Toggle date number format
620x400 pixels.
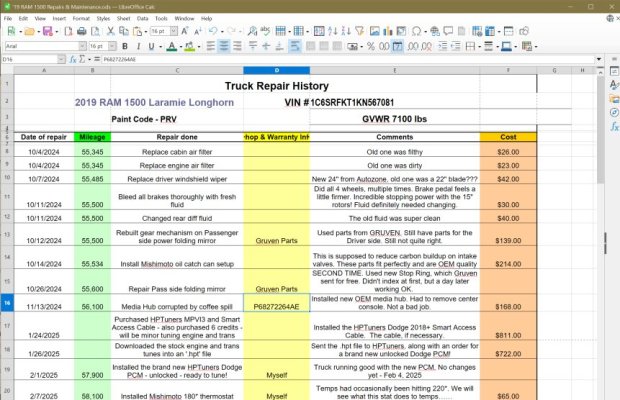397,46
